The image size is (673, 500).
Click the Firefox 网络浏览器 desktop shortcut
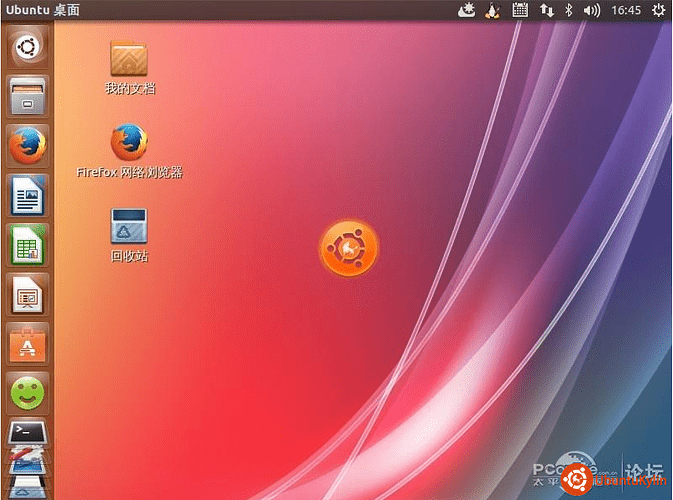tap(129, 144)
